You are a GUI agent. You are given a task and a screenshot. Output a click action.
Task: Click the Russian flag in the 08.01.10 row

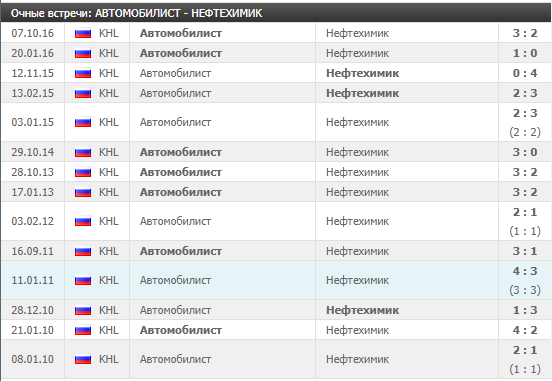pos(83,359)
